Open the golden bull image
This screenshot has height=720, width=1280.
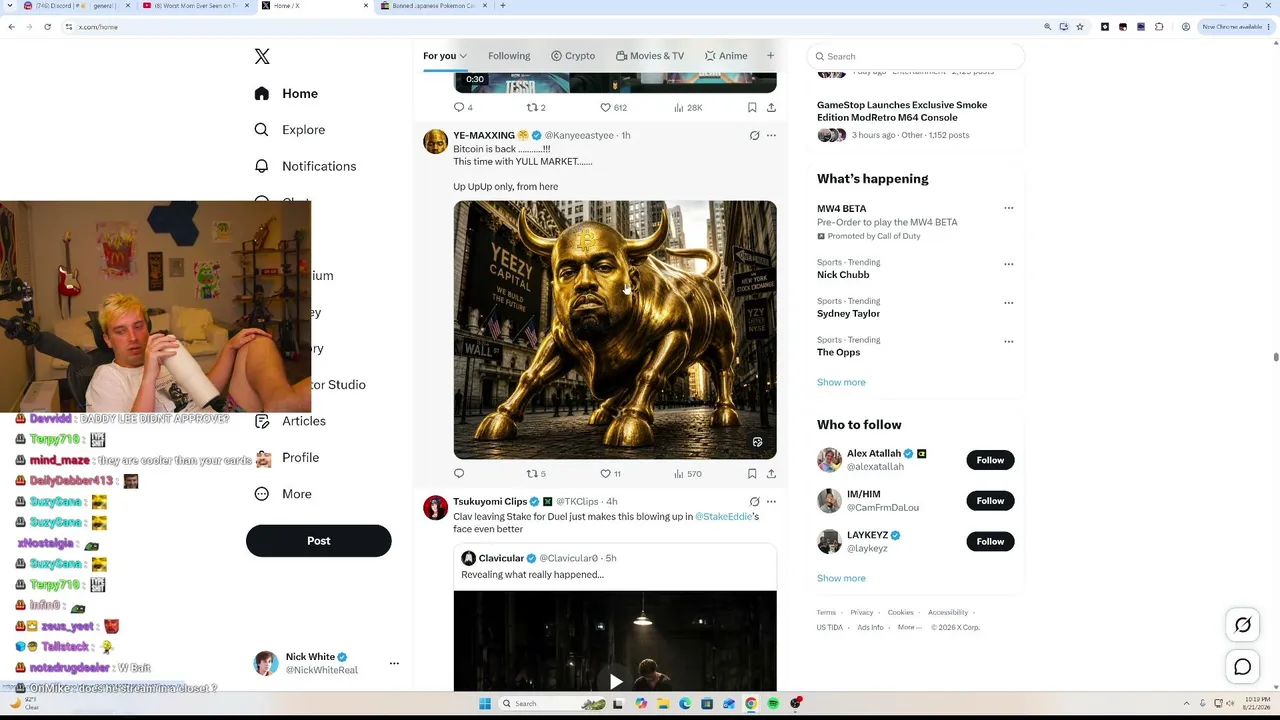pyautogui.click(x=615, y=330)
